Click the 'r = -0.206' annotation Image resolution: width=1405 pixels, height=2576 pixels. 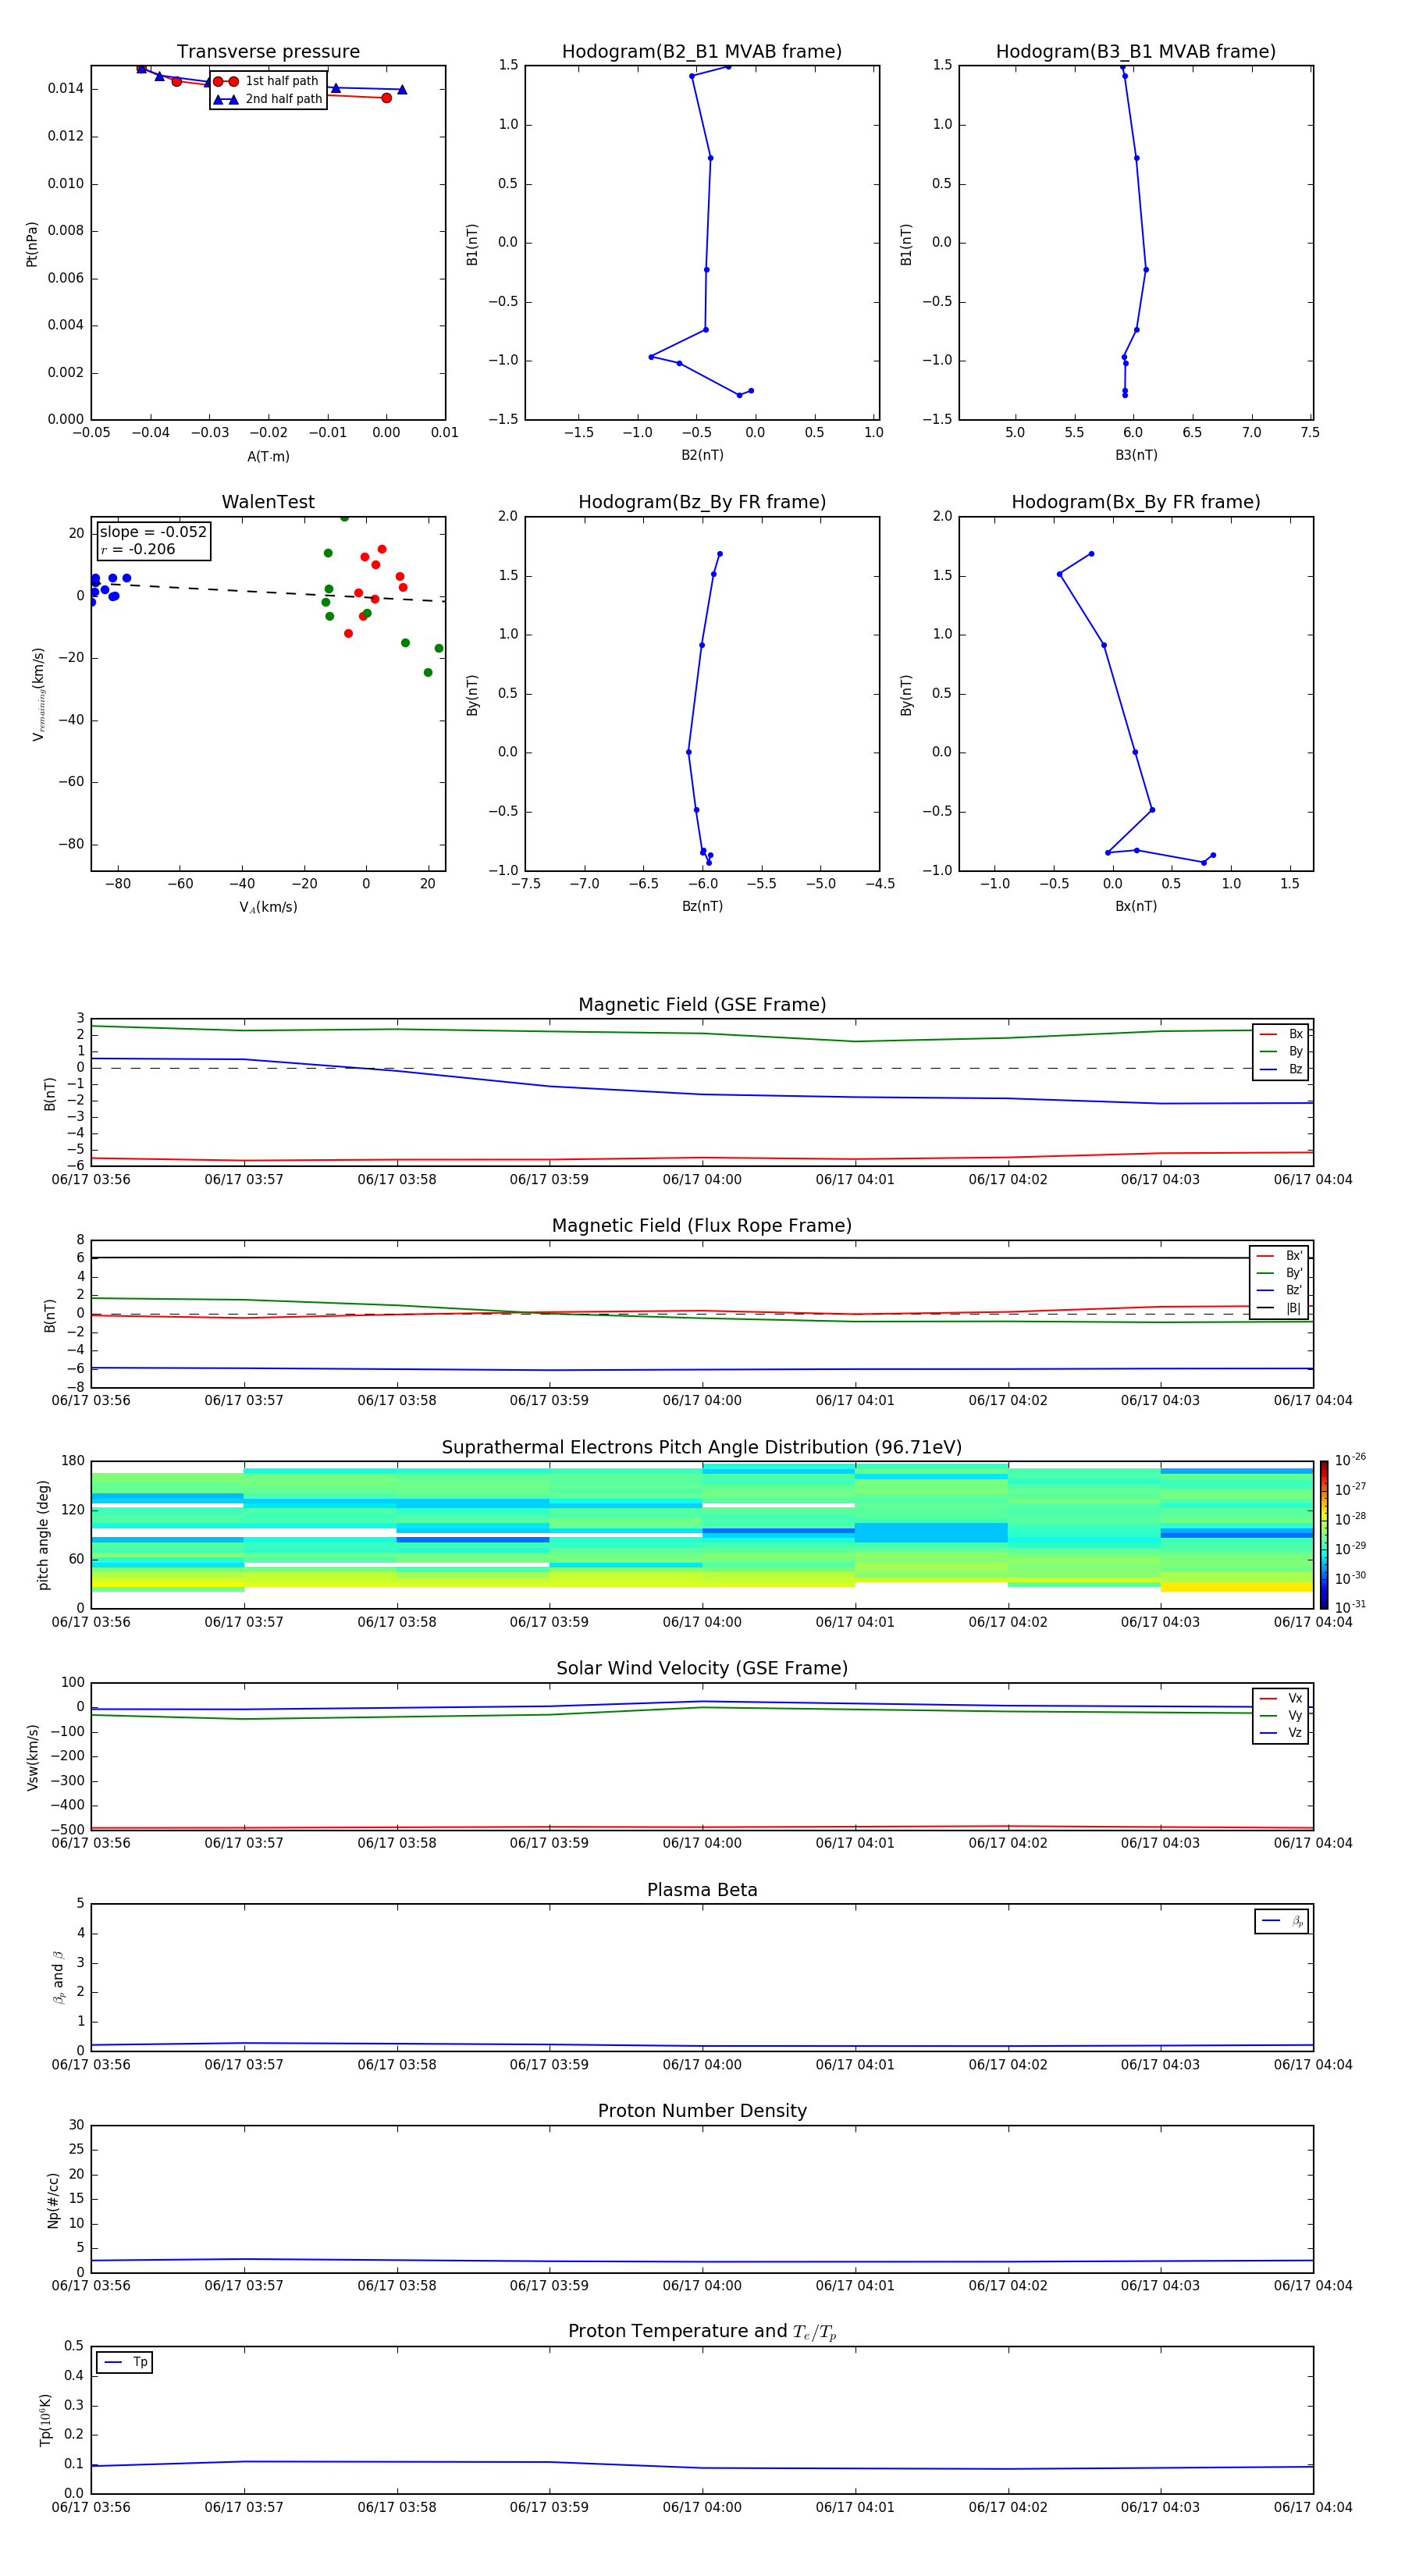[x=138, y=549]
